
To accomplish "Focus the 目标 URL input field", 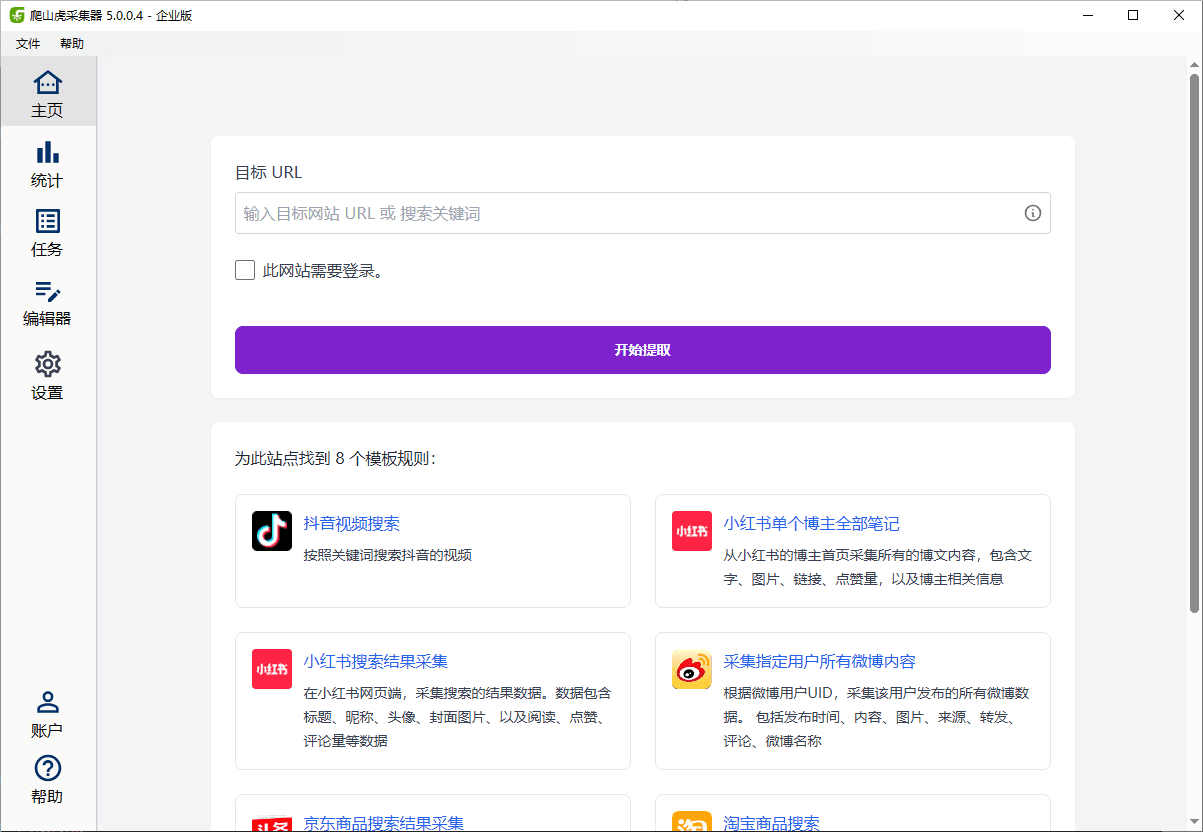I will coord(643,213).
